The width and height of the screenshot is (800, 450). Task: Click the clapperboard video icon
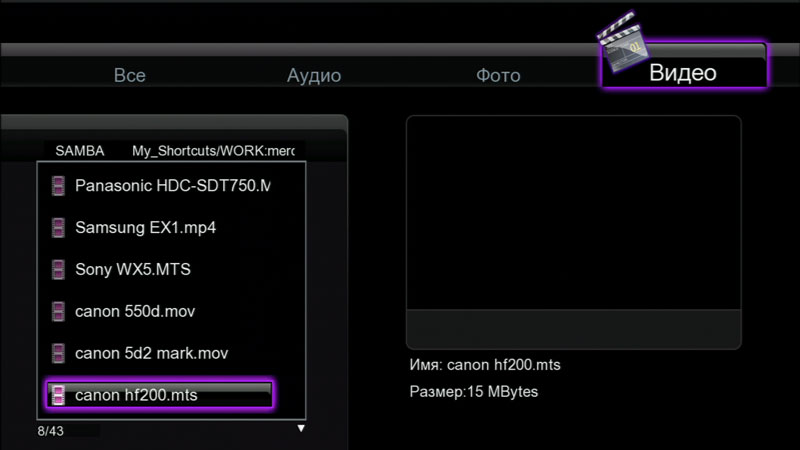623,43
